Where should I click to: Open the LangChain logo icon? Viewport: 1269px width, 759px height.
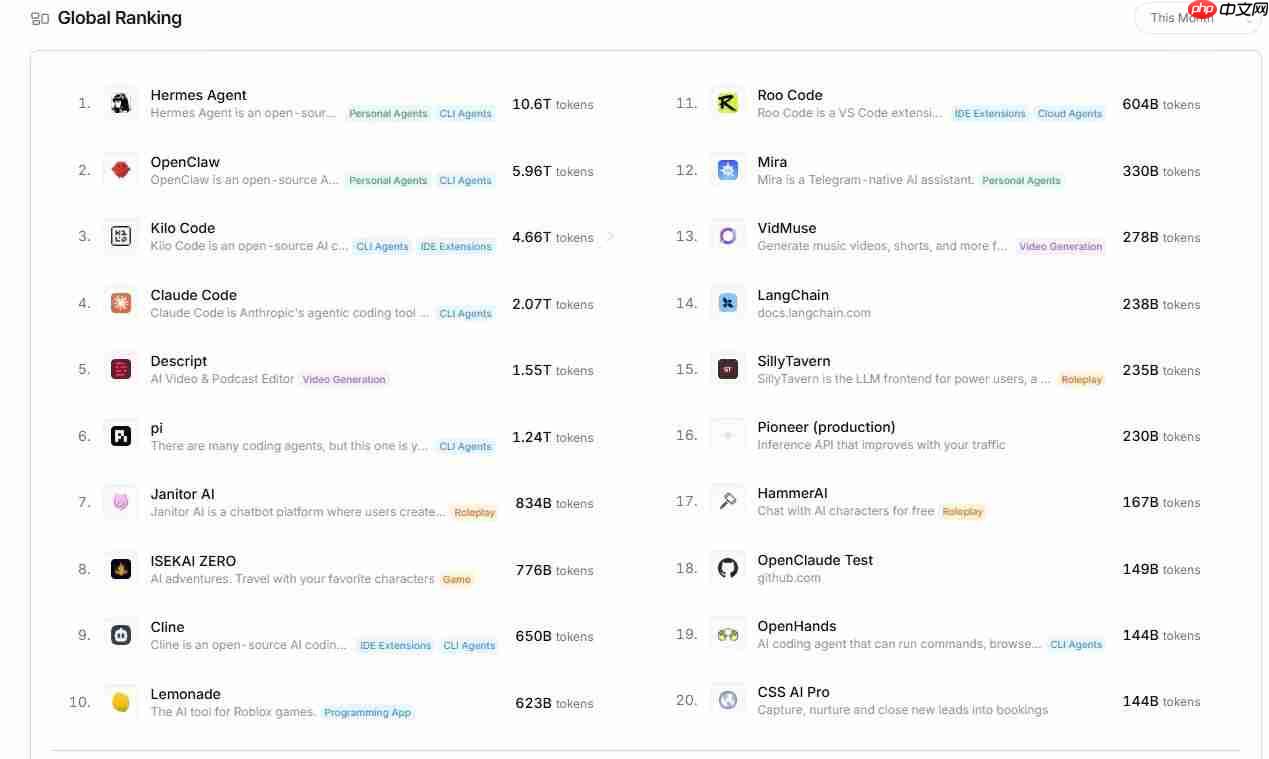coord(728,303)
